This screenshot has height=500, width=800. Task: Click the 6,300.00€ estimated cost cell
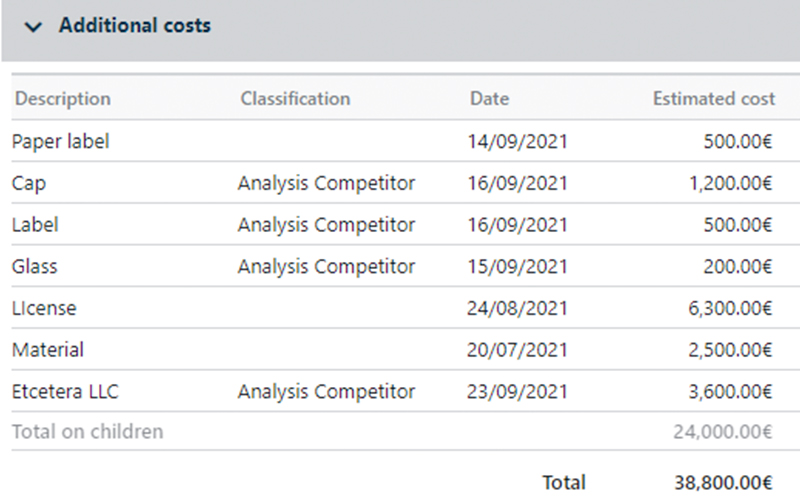729,309
